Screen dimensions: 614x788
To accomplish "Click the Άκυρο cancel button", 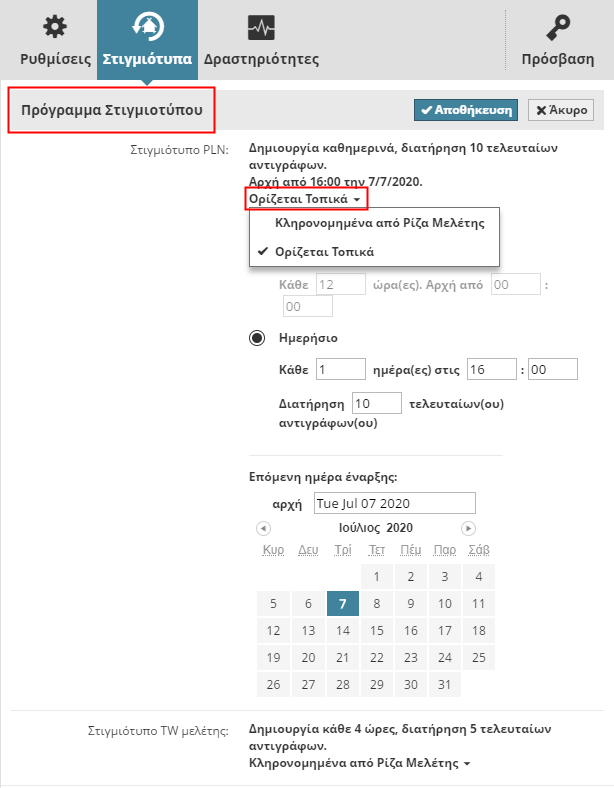I will click(x=560, y=110).
